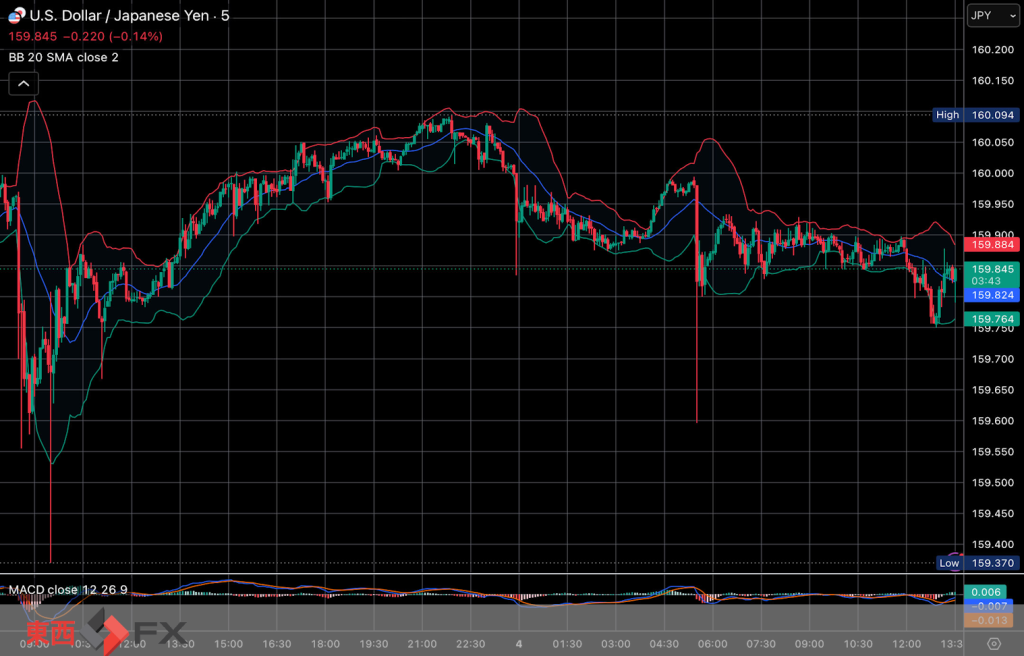
Task: Click the 12:00 time axis label
Action: [906, 644]
